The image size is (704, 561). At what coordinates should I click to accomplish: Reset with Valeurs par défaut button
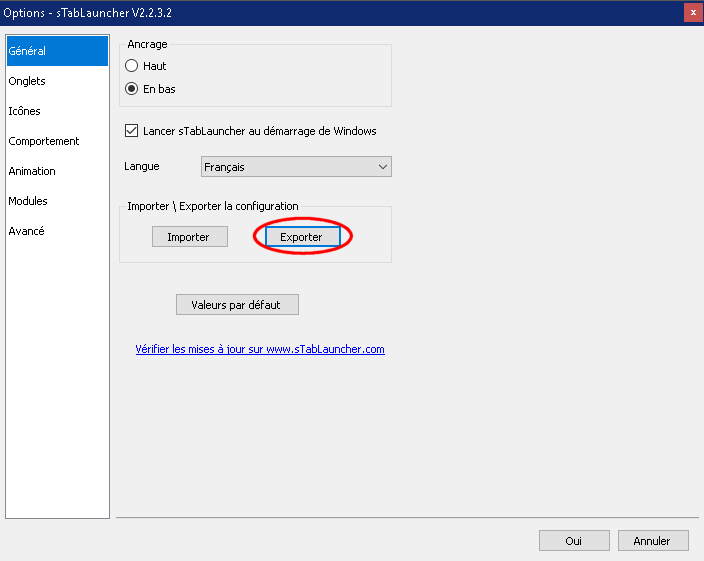click(x=237, y=305)
